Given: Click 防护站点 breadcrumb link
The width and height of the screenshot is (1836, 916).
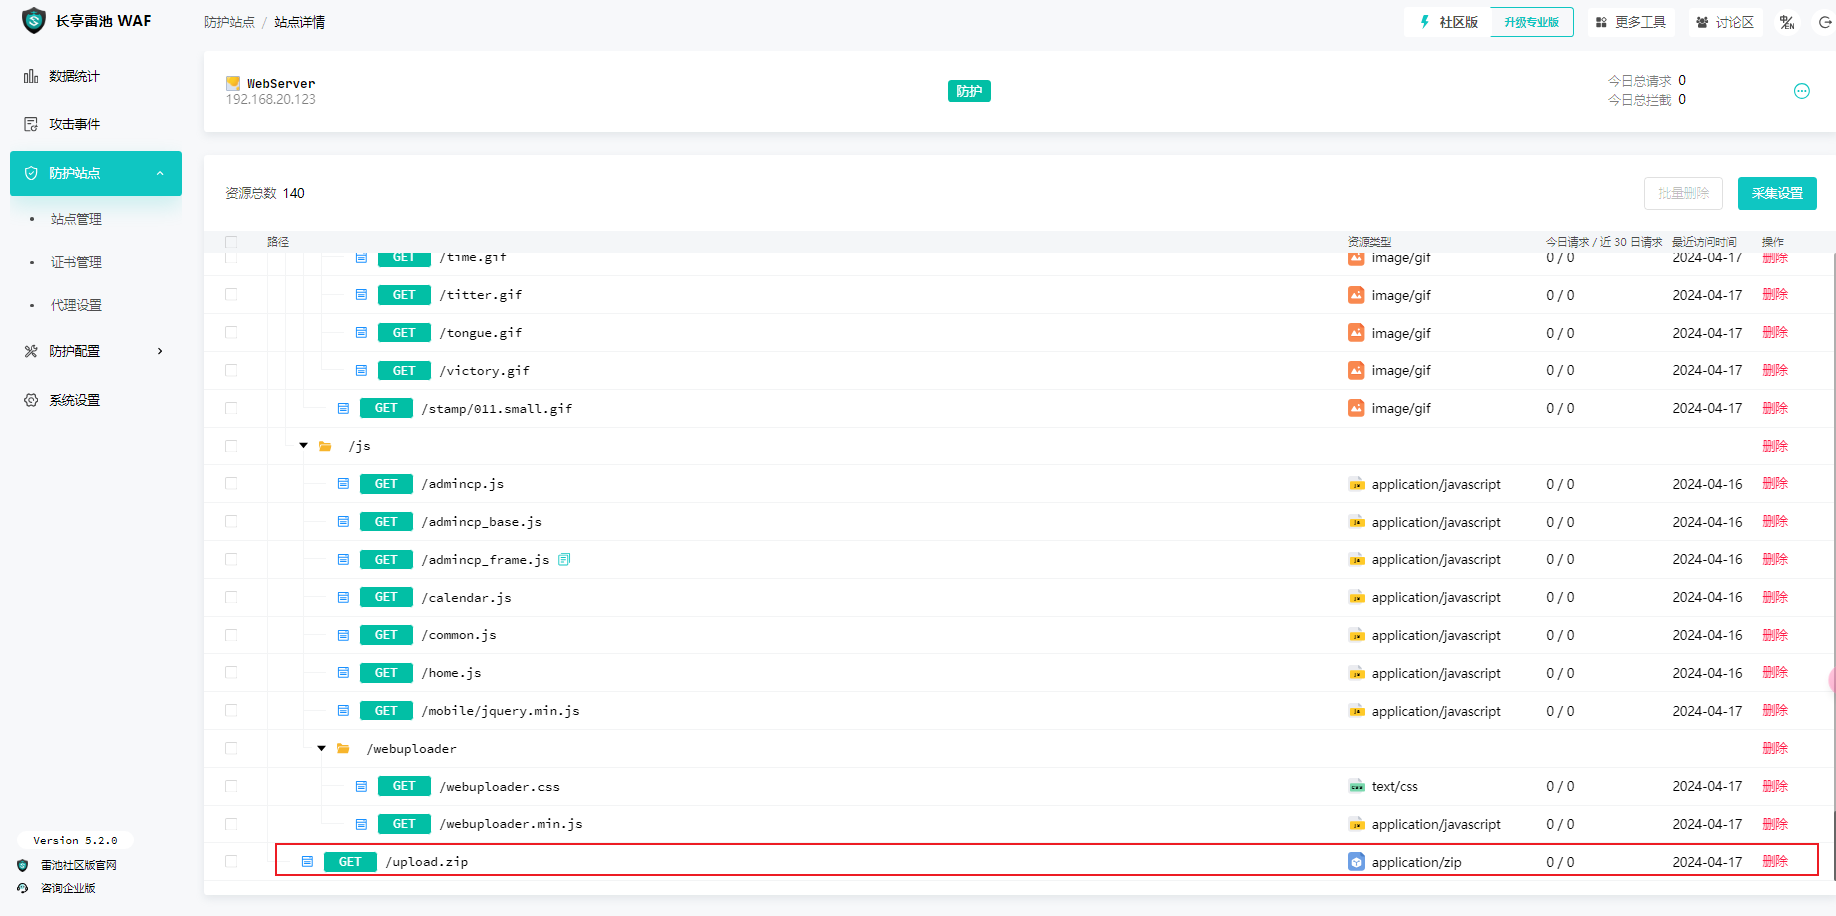Looking at the screenshot, I should pos(229,22).
